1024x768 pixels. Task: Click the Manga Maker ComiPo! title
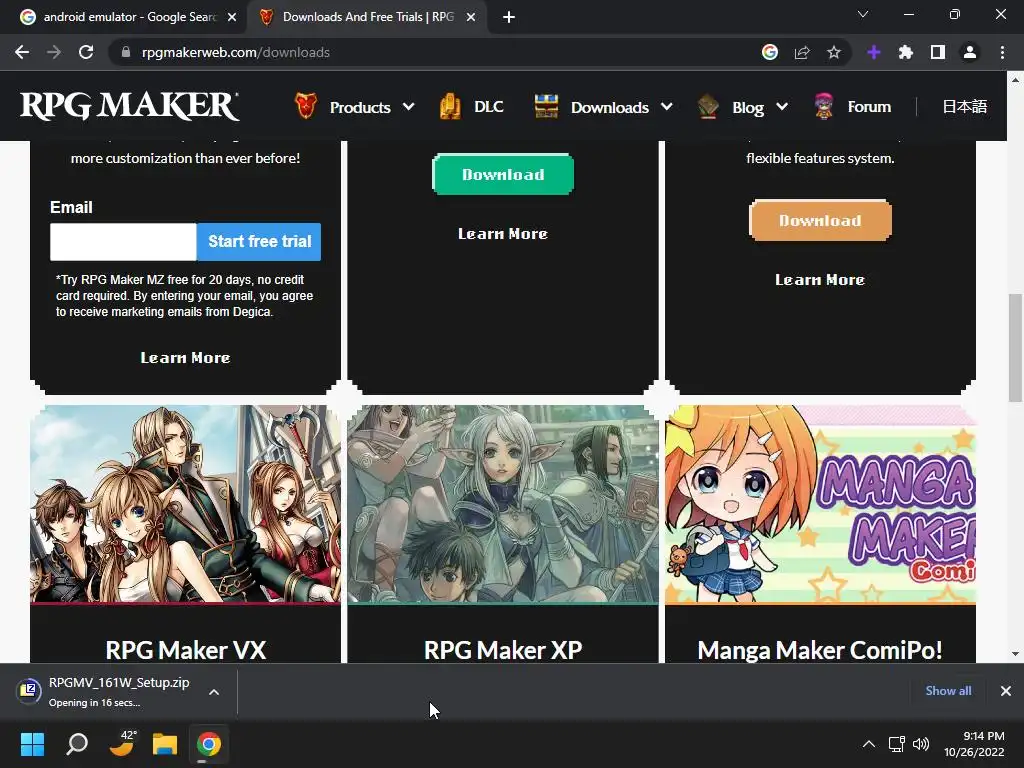tap(820, 650)
